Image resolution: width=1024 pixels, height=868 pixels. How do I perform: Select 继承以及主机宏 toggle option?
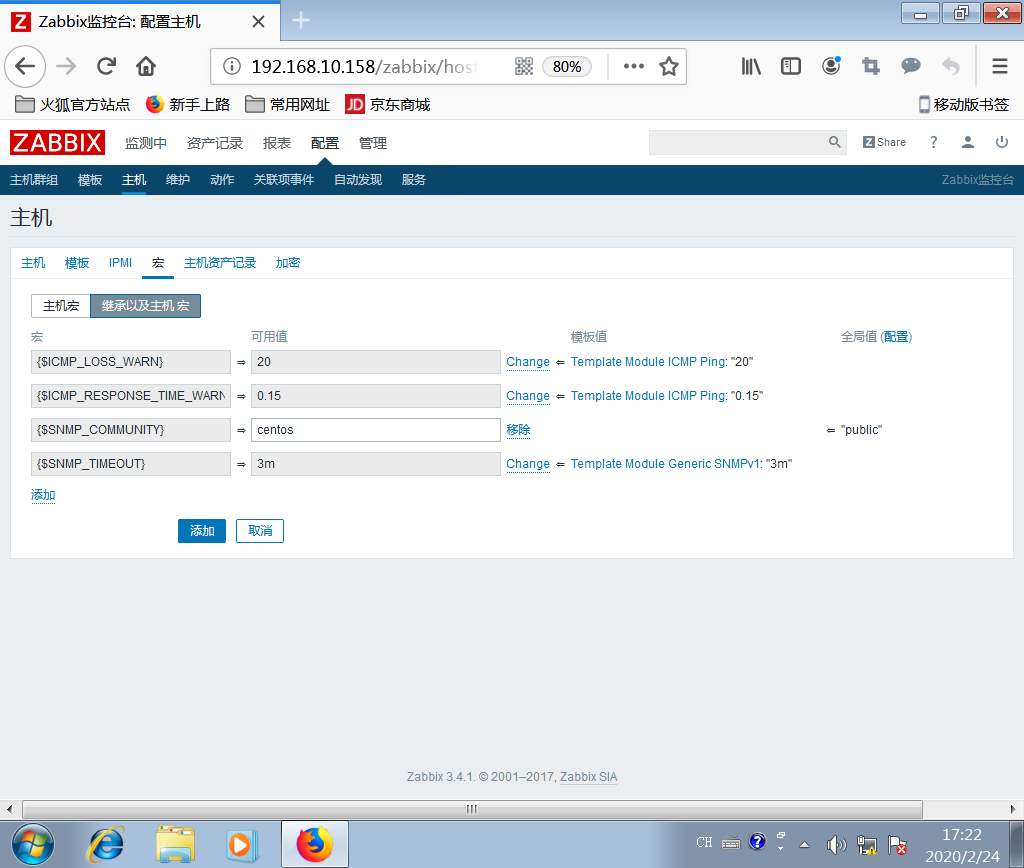pos(145,306)
